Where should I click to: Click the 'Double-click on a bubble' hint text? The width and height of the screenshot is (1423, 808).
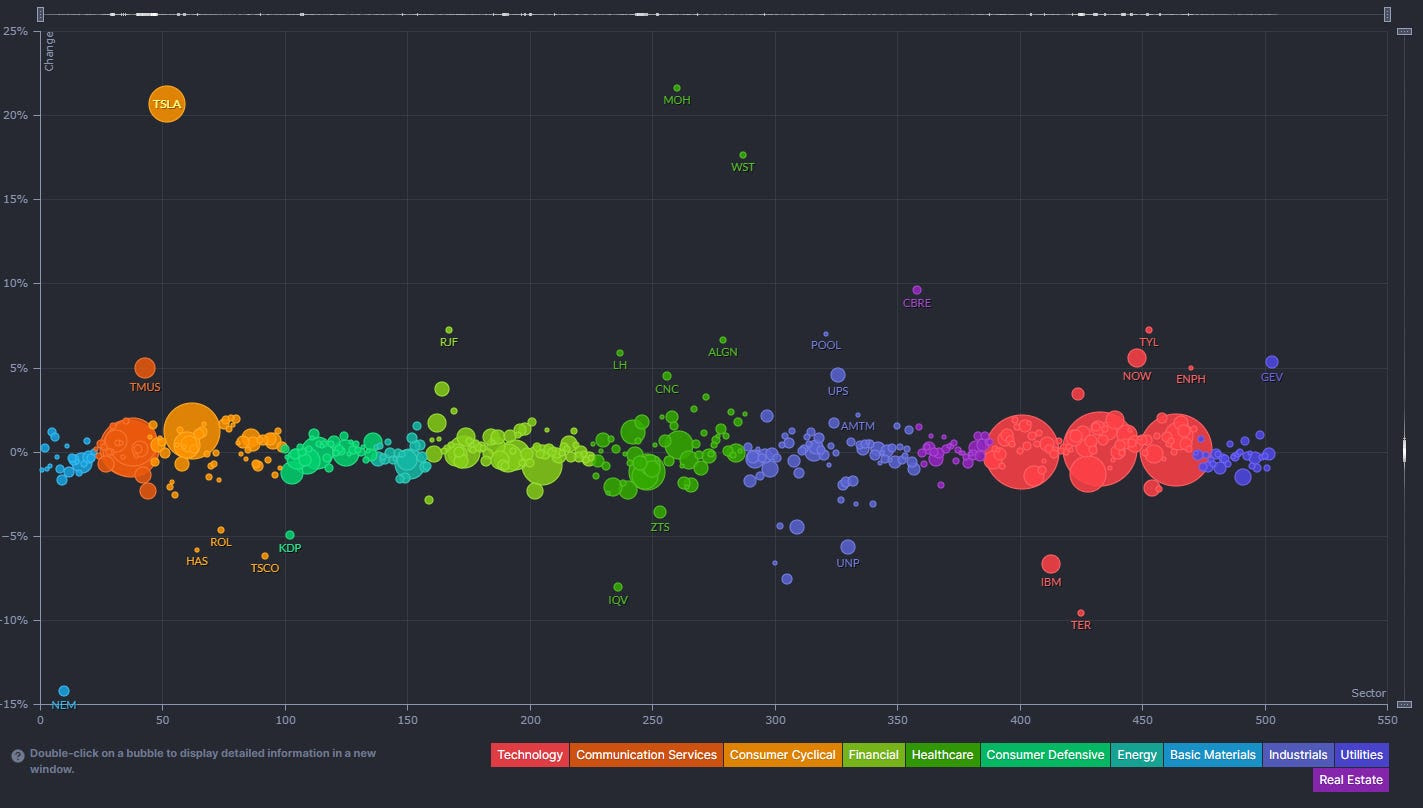click(x=203, y=761)
